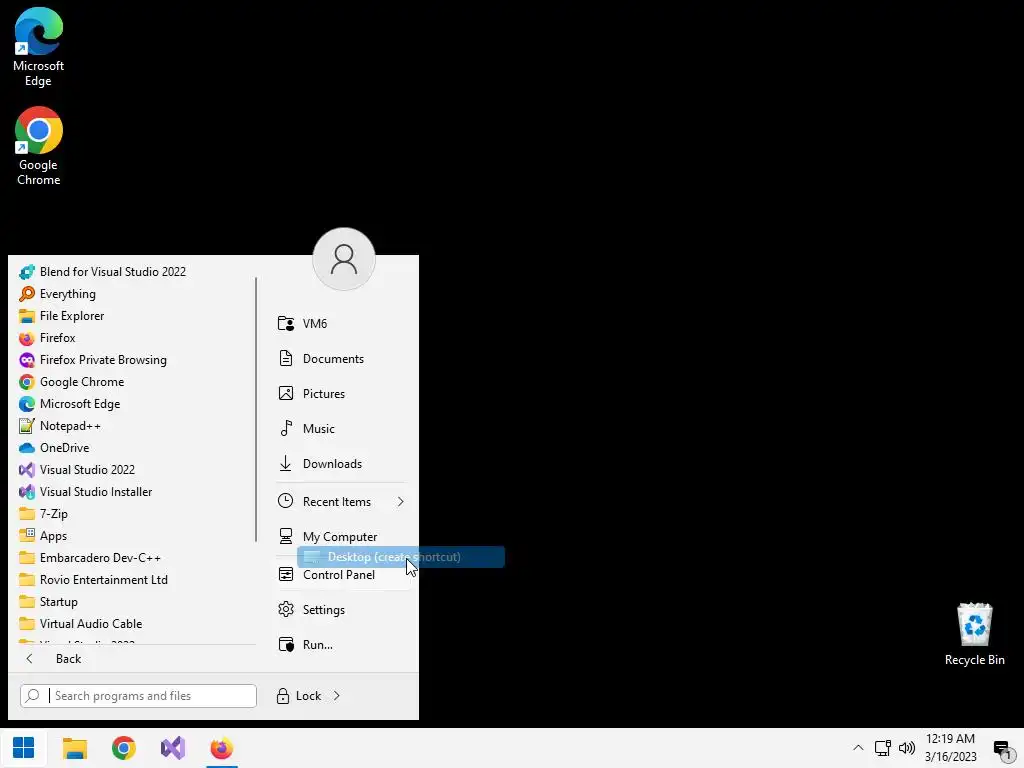
Task: Click the Search programs and files box
Action: pos(138,696)
